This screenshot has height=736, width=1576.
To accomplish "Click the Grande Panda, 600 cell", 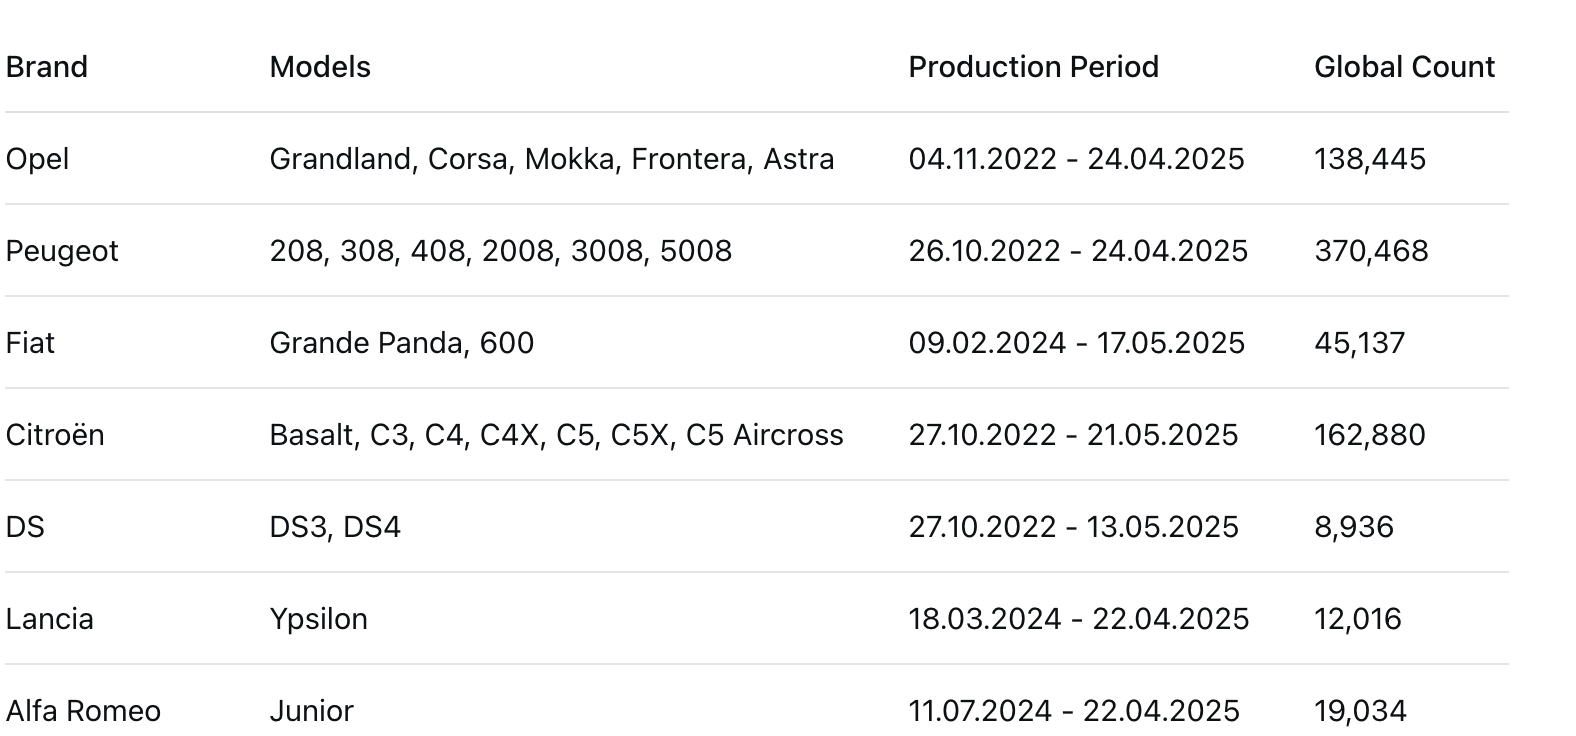I will tap(402, 343).
